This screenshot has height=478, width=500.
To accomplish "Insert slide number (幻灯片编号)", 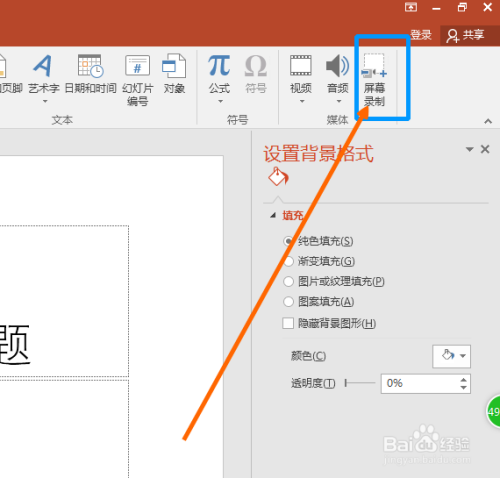I will 137,80.
